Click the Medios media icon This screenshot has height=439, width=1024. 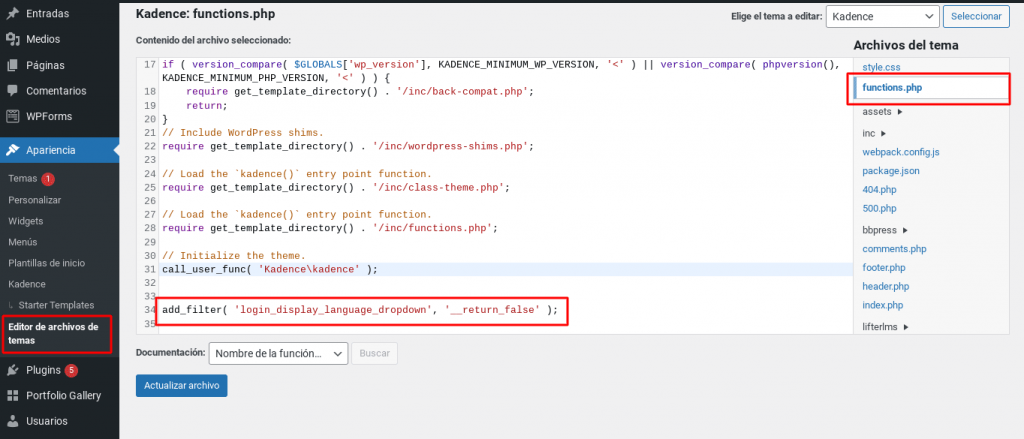tap(12, 39)
